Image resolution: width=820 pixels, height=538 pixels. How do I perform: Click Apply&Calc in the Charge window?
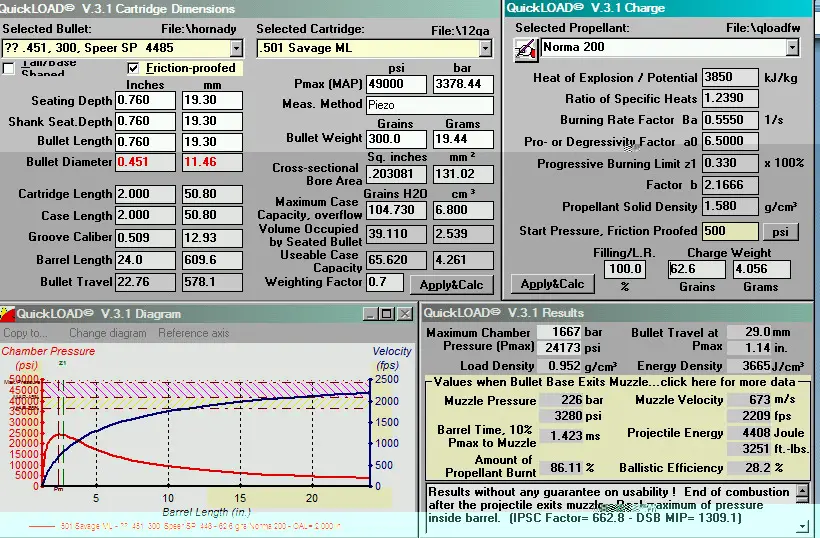pos(552,284)
